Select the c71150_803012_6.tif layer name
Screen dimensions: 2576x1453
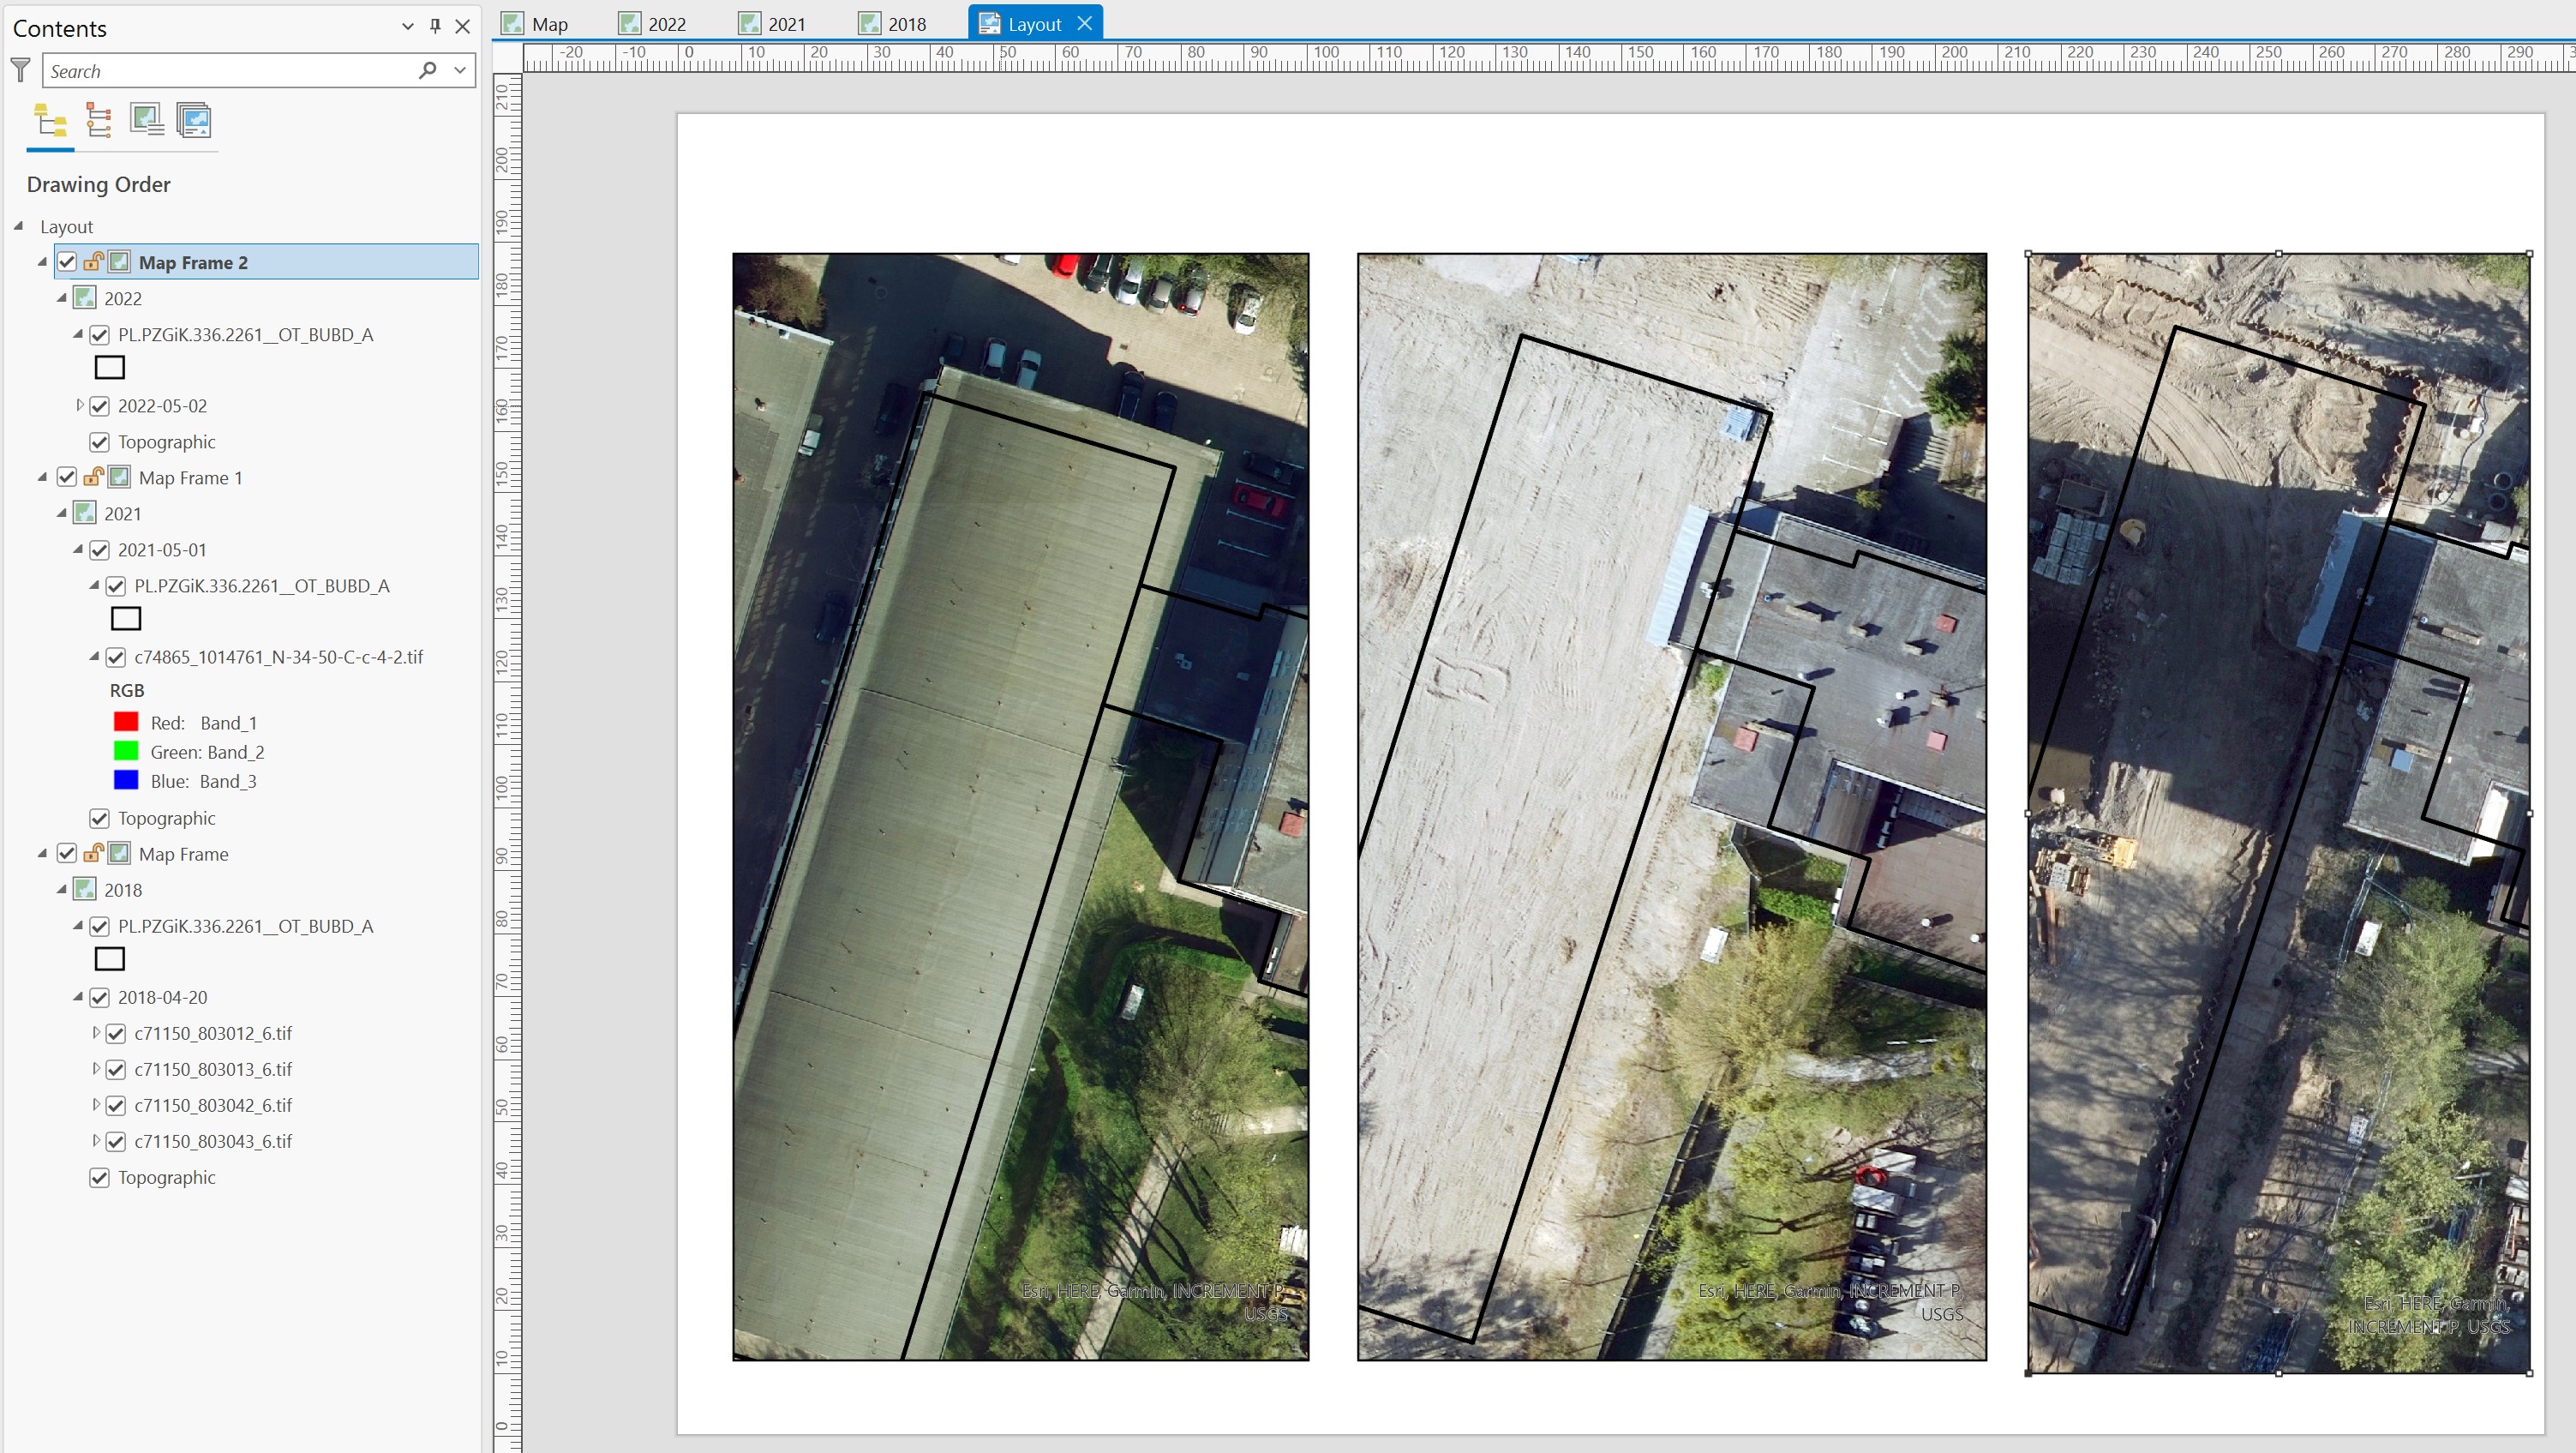(213, 1033)
